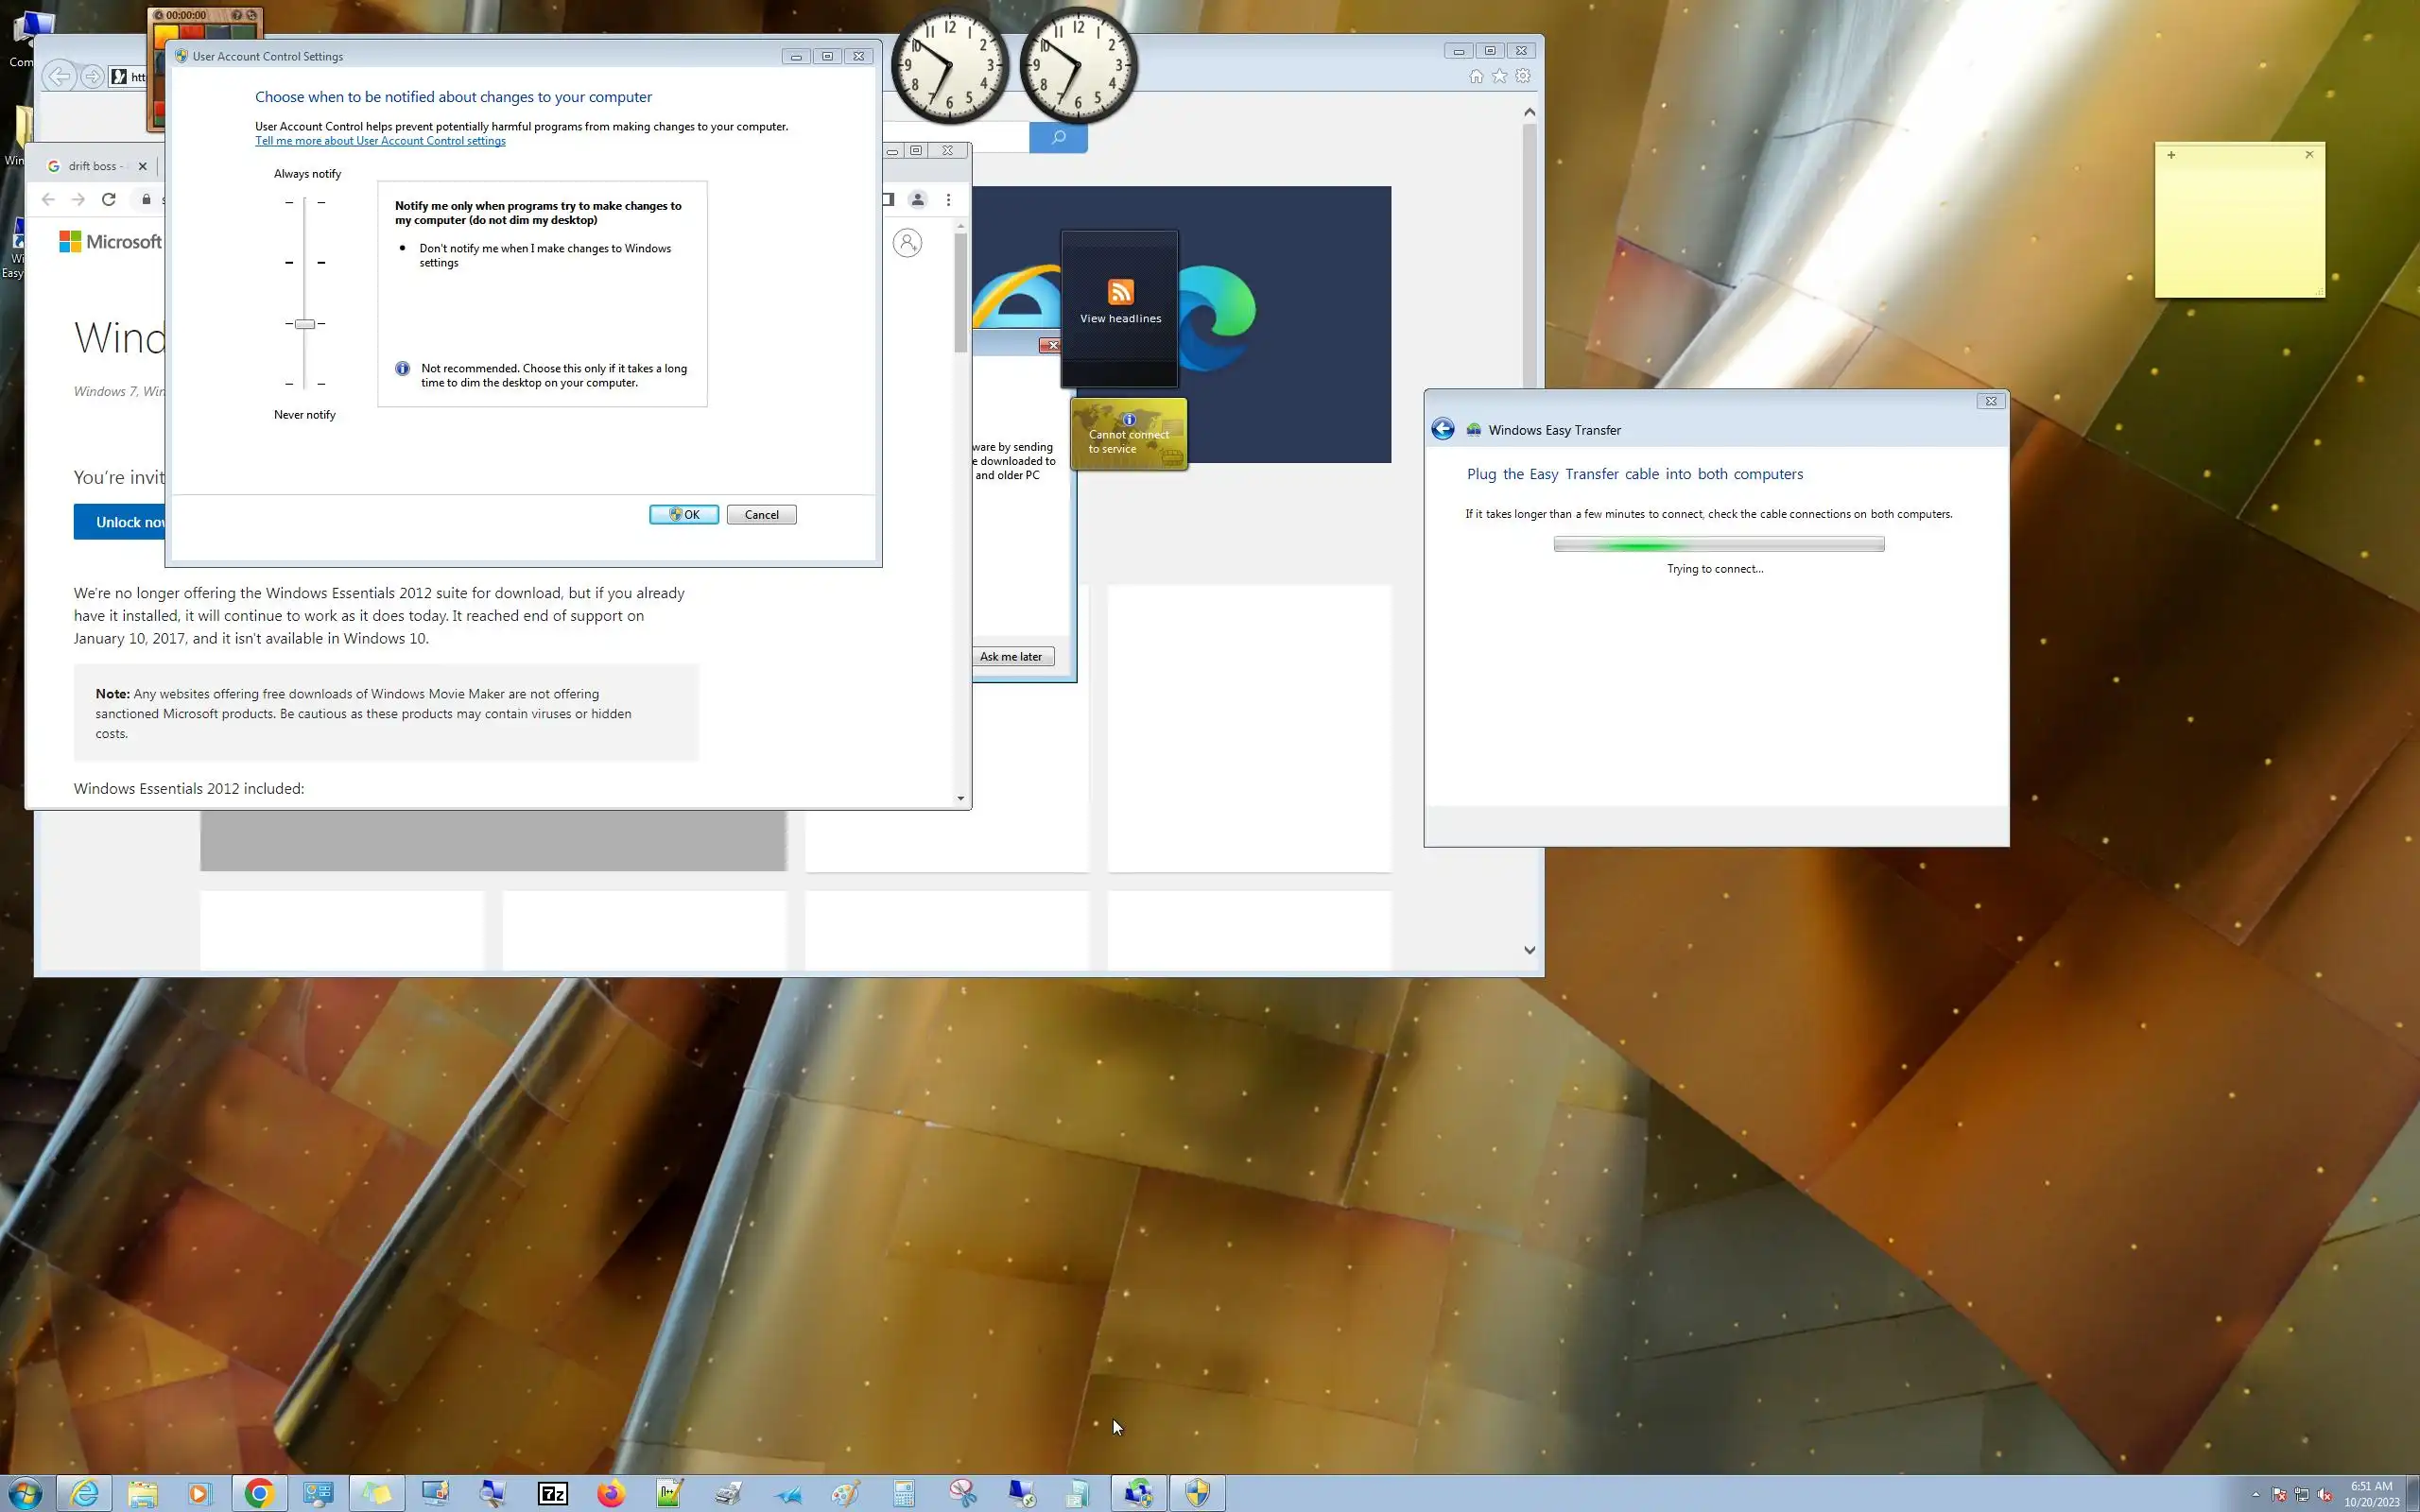Open Calculator from the taskbar
Screen dimensions: 2420x1512
click(x=903, y=1493)
